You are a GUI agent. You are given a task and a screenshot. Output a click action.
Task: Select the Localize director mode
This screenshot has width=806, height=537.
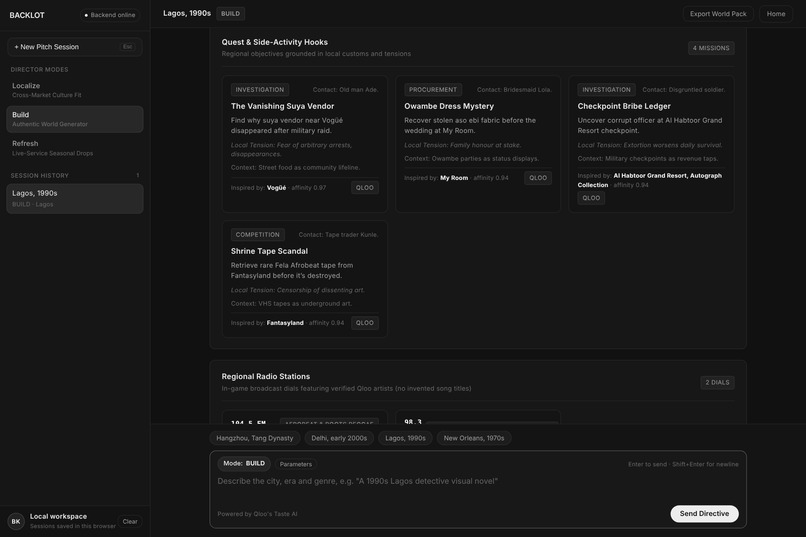75,90
